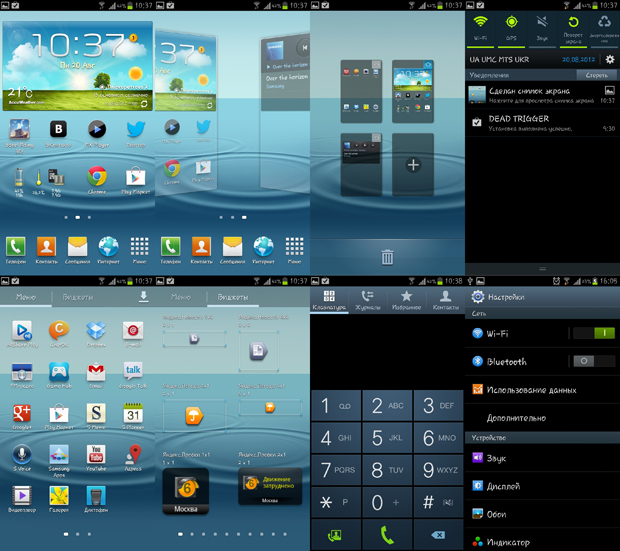Tap the 1 voicemail key on the keypad
This screenshot has width=620, height=551.
(336, 405)
